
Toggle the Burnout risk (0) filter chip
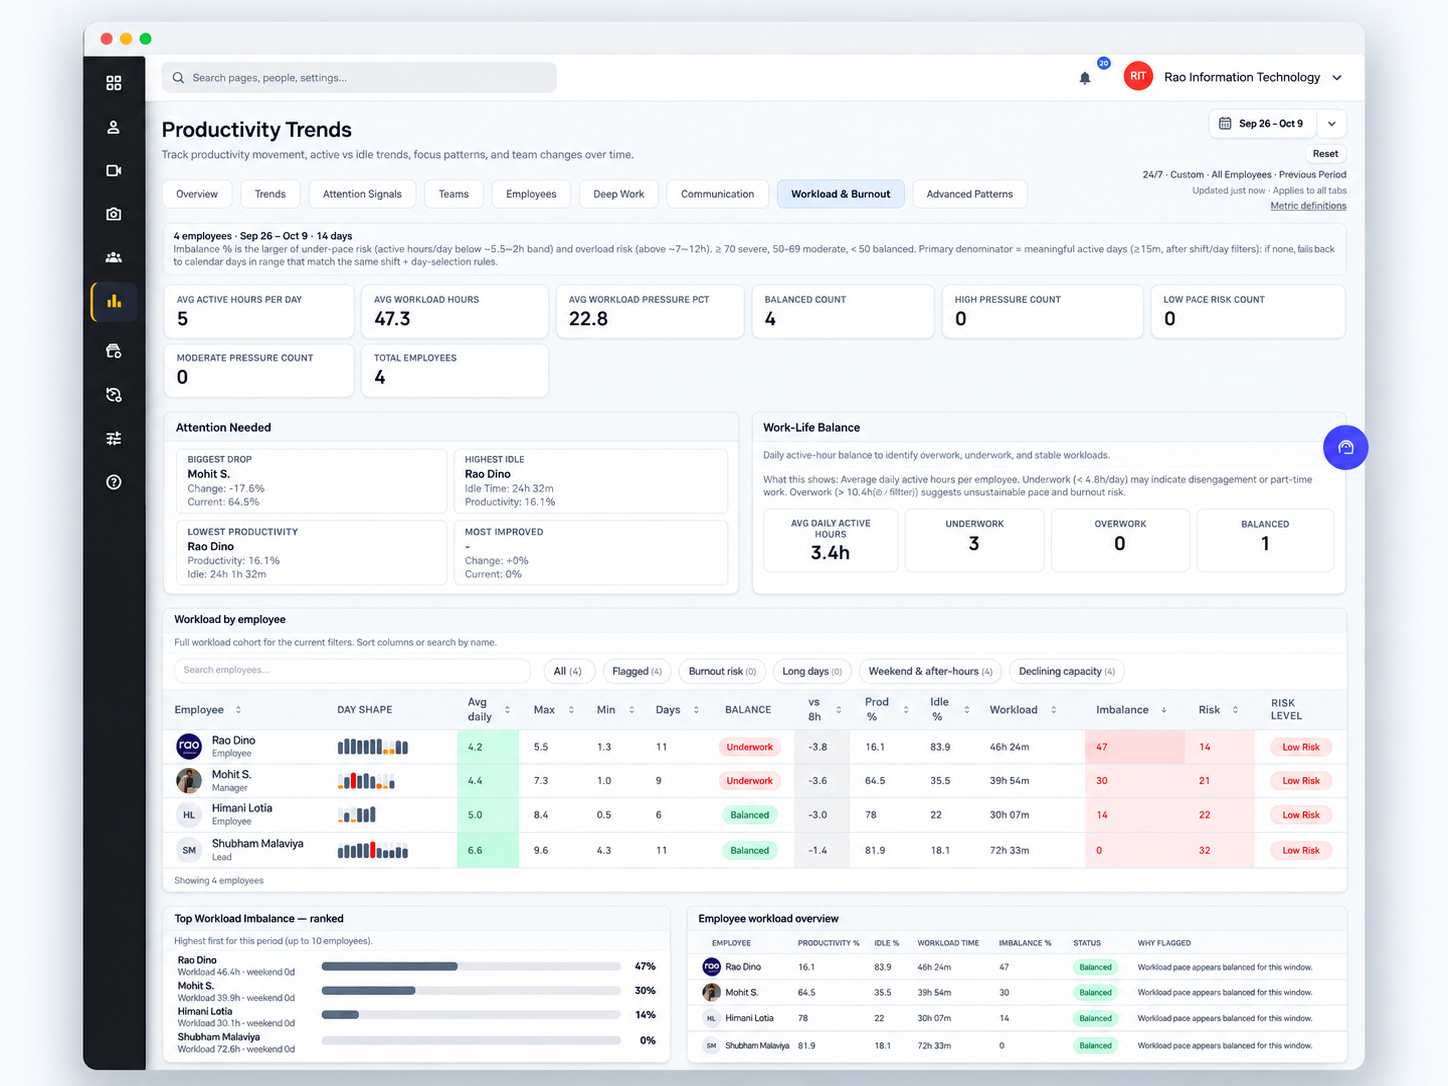click(722, 671)
